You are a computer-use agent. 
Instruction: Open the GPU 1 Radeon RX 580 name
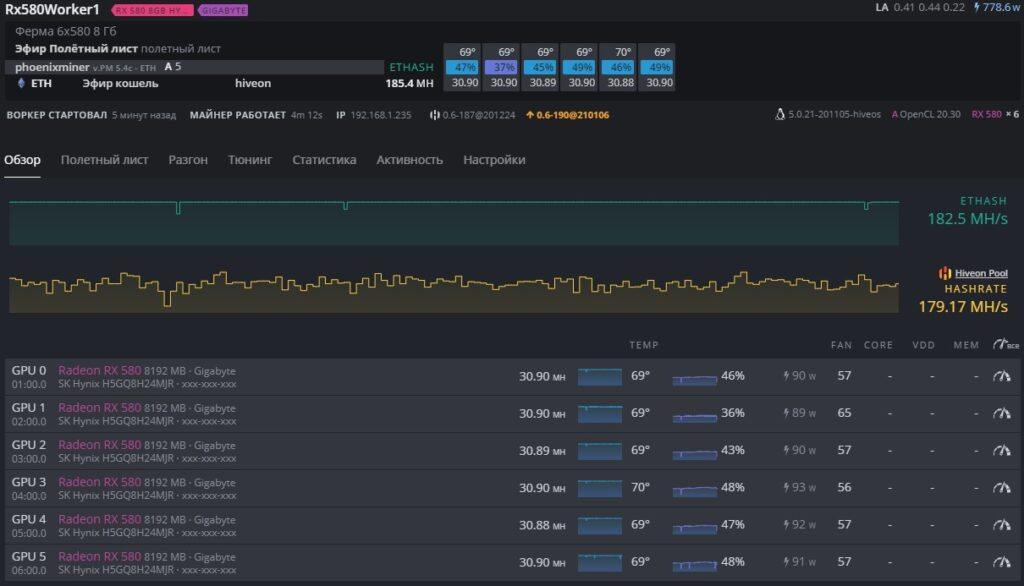pyautogui.click(x=99, y=408)
